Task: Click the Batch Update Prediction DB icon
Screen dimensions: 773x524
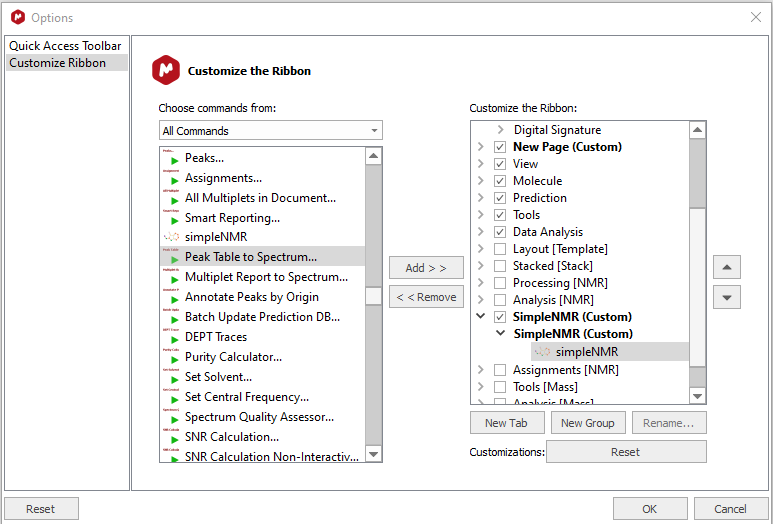Action: [171, 316]
